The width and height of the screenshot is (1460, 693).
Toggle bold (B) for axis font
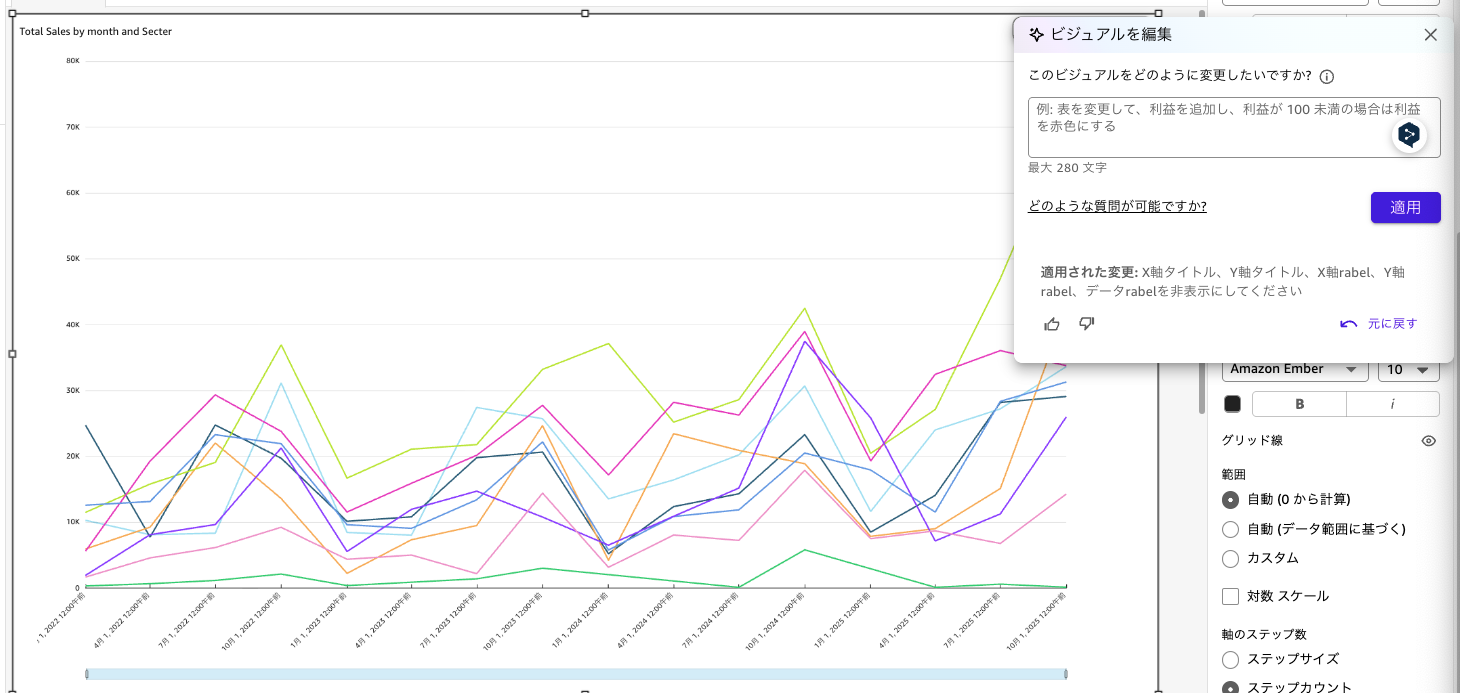point(1299,404)
